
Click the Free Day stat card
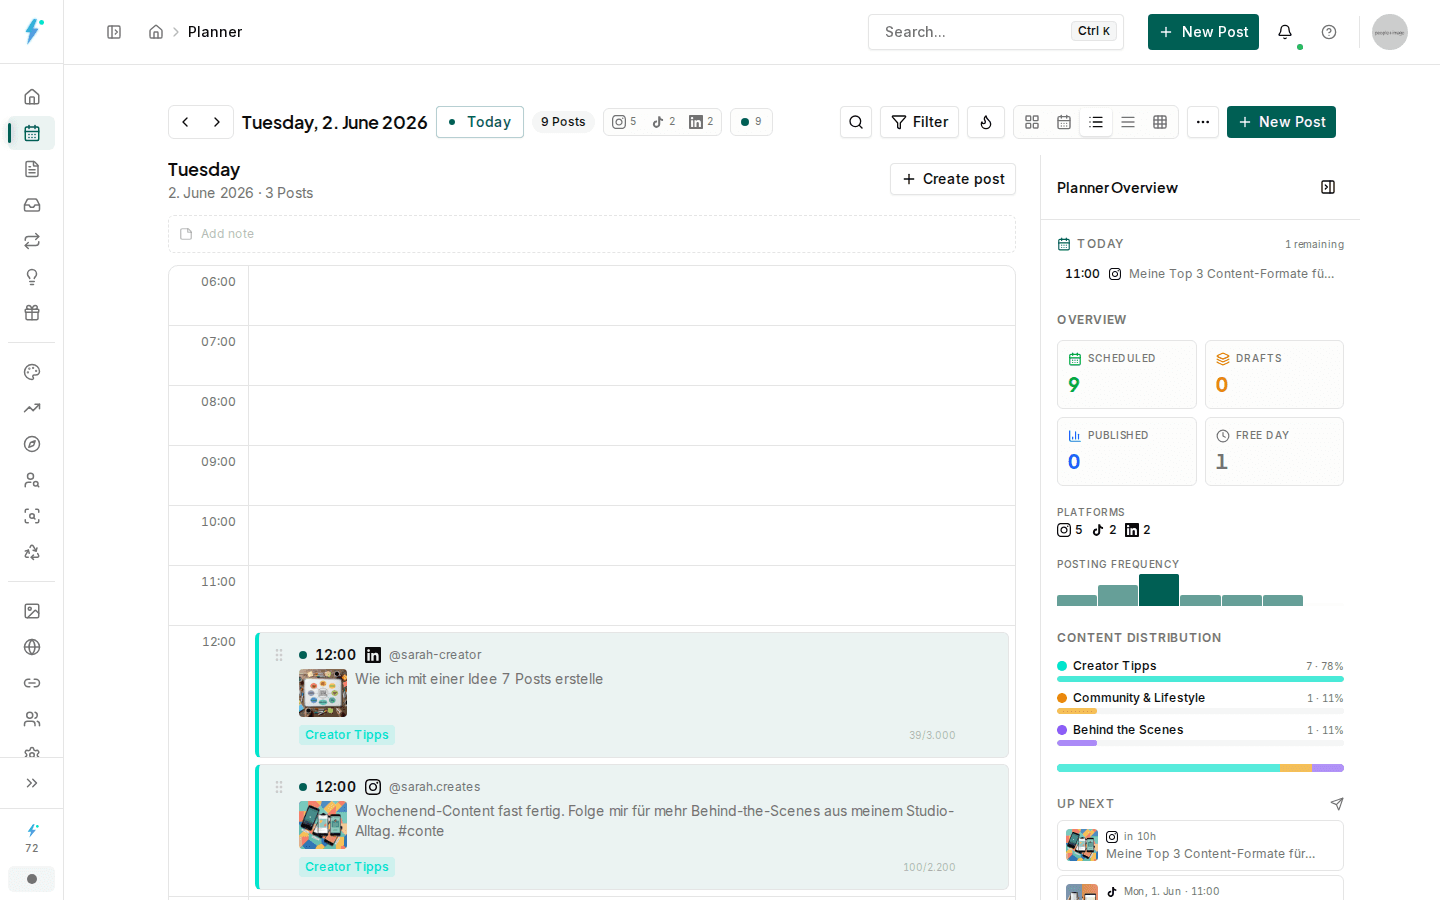point(1274,451)
